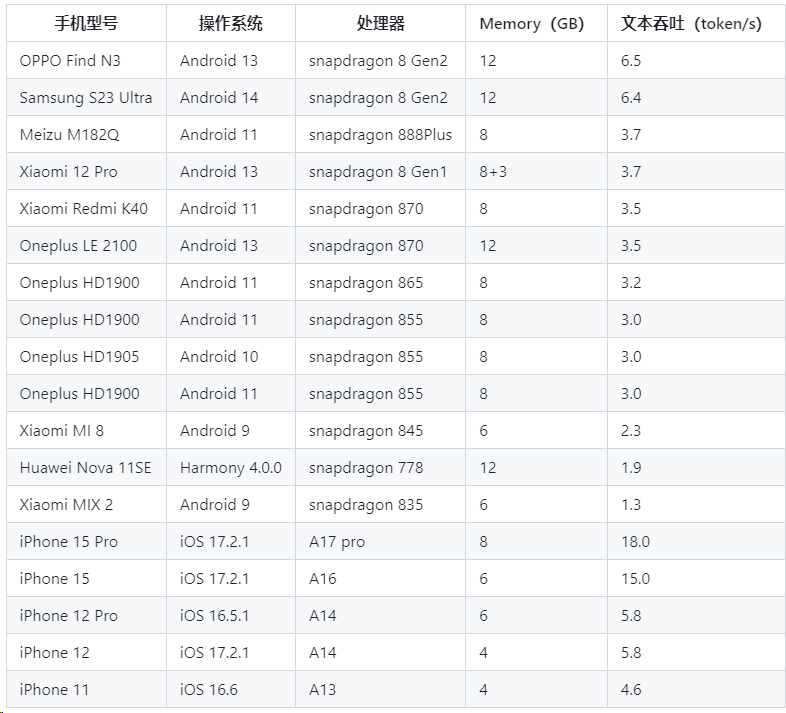Screen dimensions: 786x713
Task: Click the Samsung S23 Ultra entry
Action: tap(86, 98)
